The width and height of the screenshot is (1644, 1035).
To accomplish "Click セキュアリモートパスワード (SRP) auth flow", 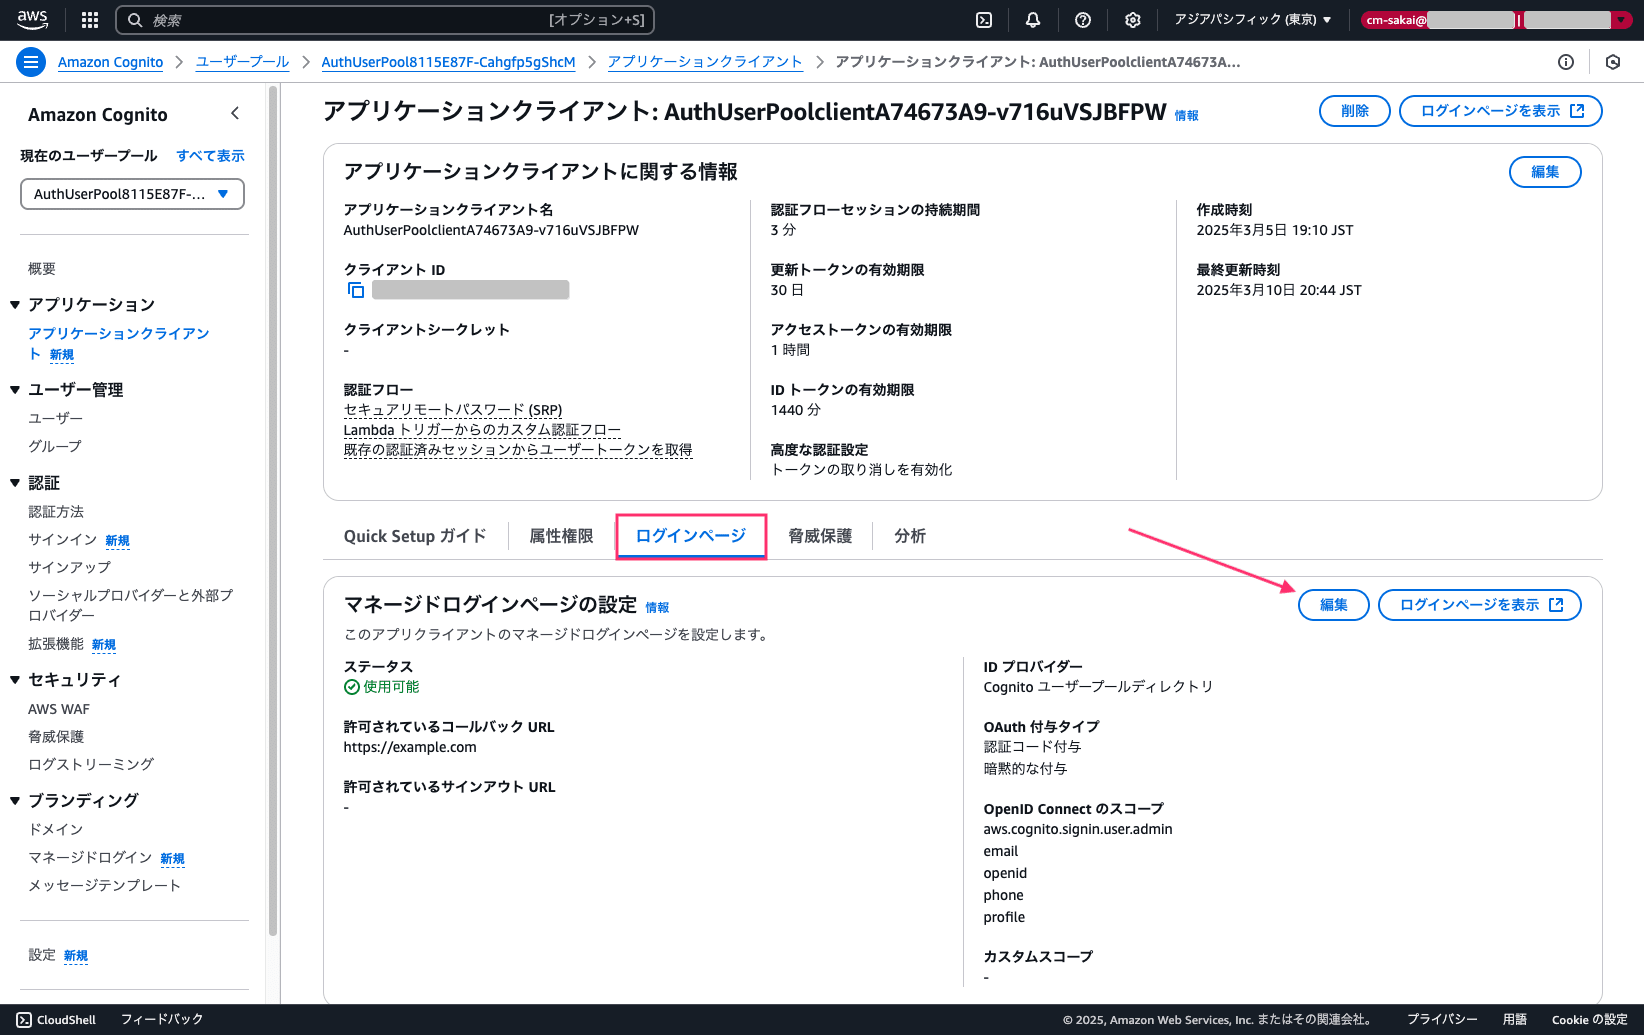I will pyautogui.click(x=453, y=410).
